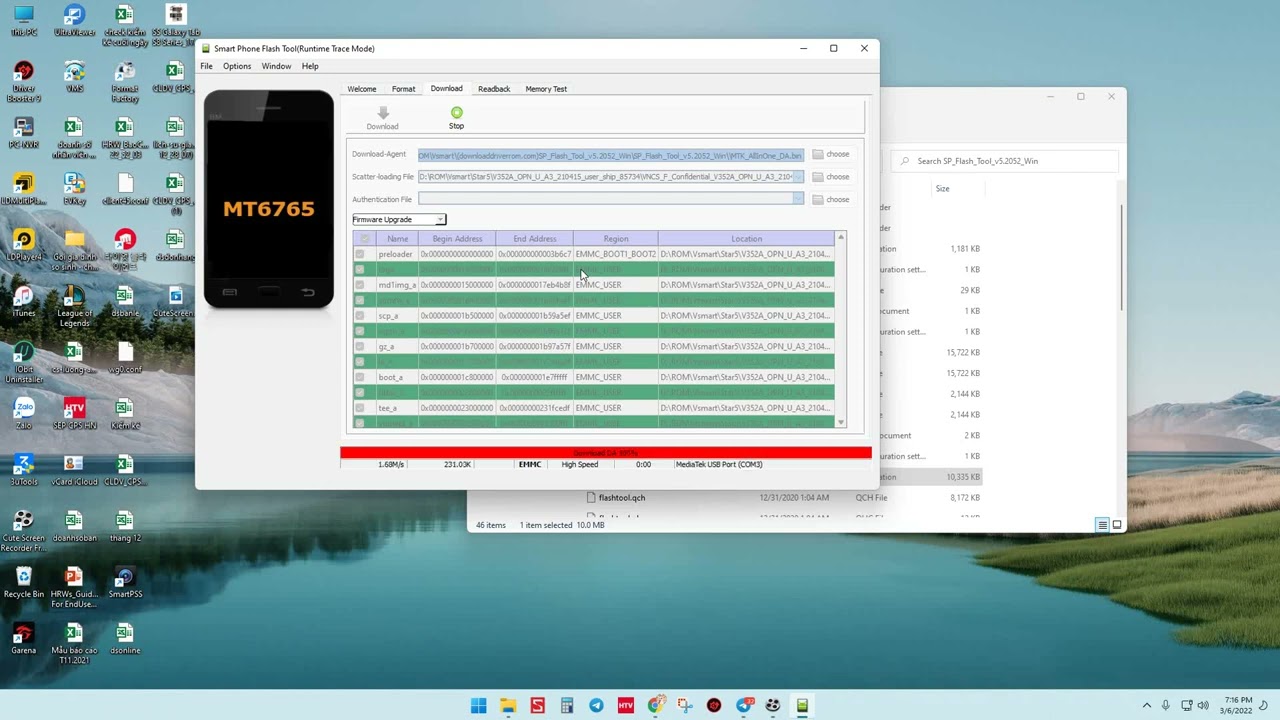Select VMS desktop icon
This screenshot has height=720, width=1280.
point(74,77)
